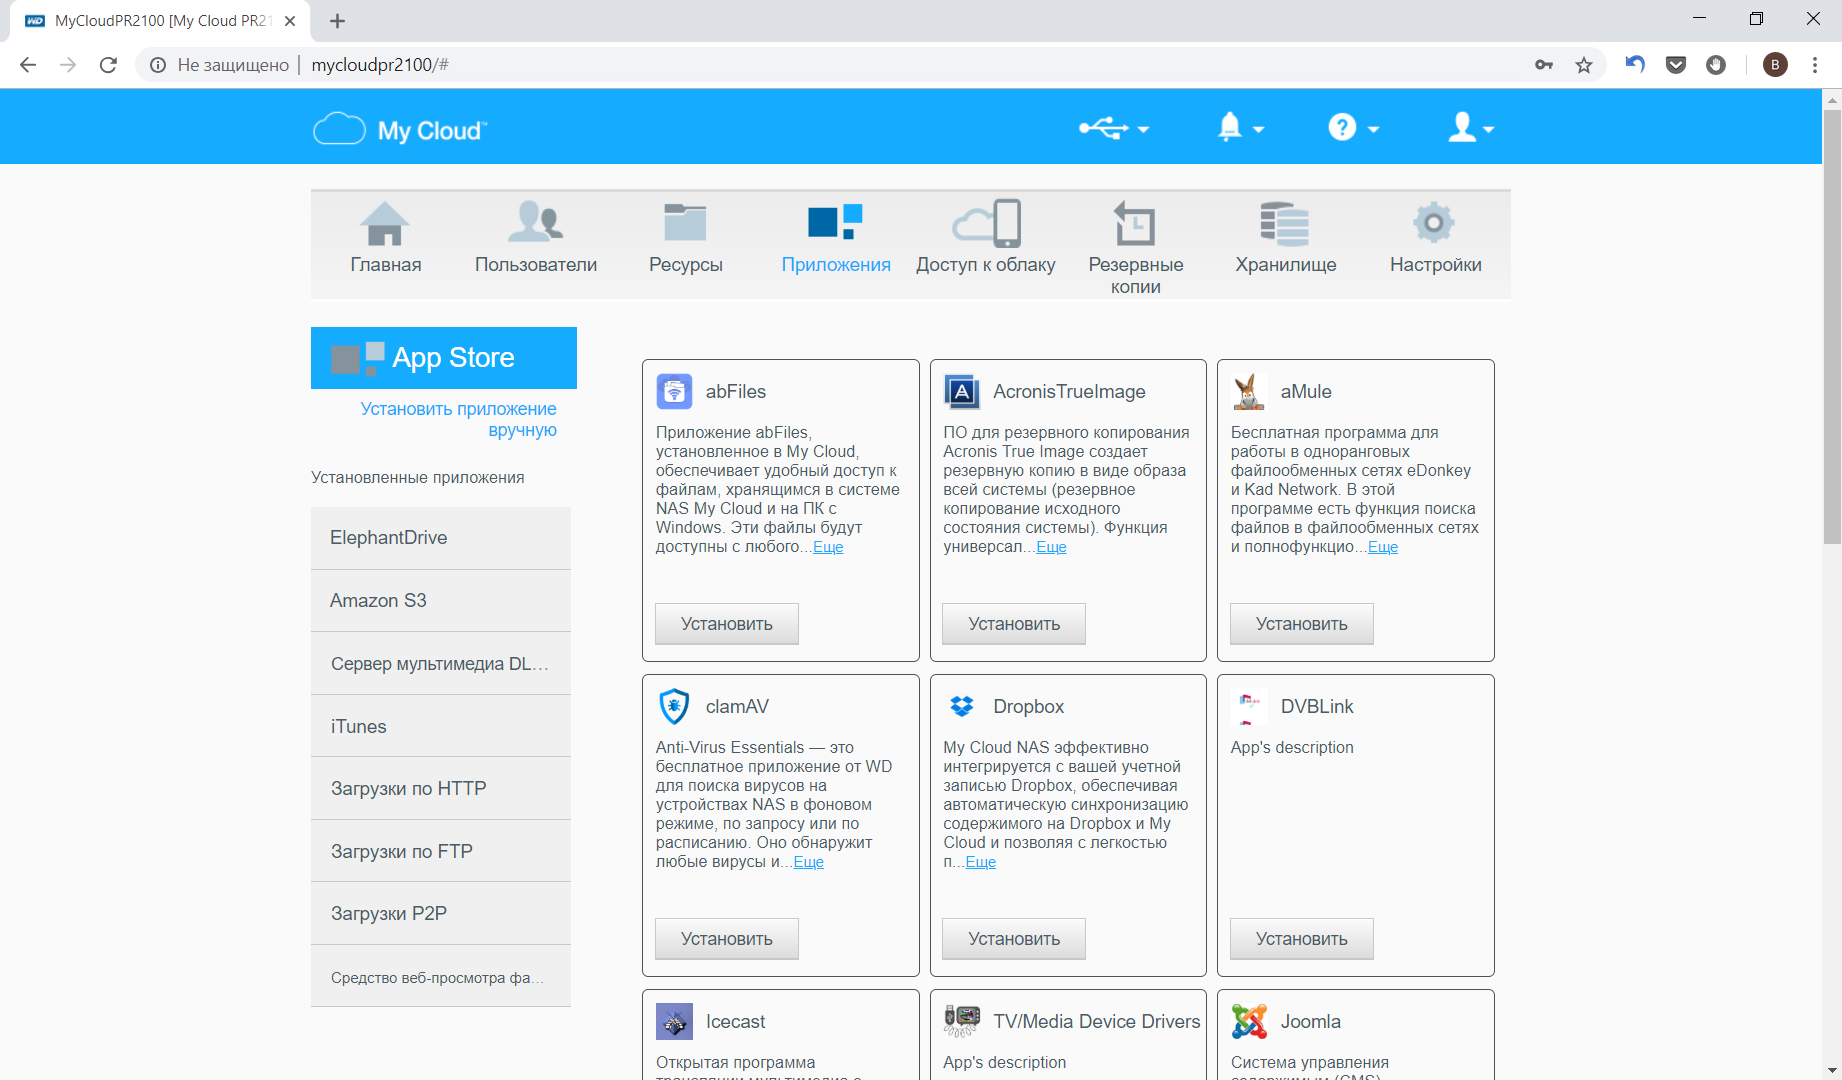
Task: Click the clamAV shield icon
Action: [x=674, y=706]
